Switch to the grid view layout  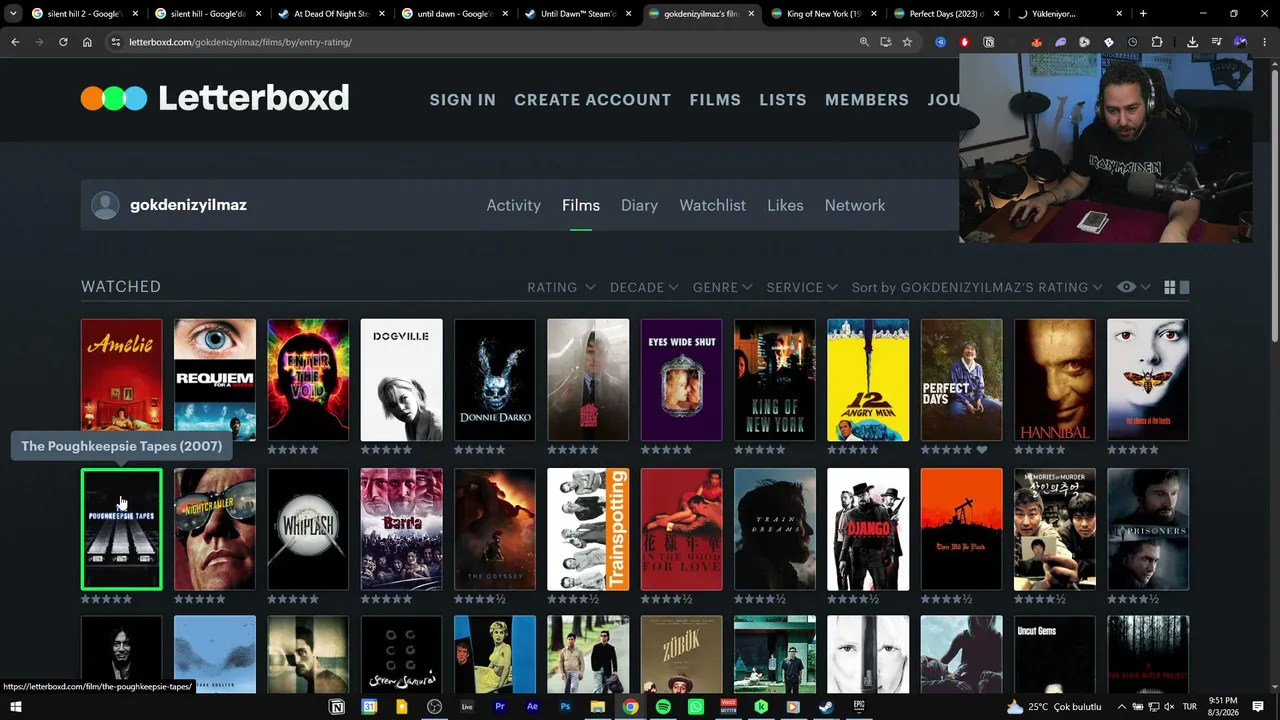pos(1170,287)
